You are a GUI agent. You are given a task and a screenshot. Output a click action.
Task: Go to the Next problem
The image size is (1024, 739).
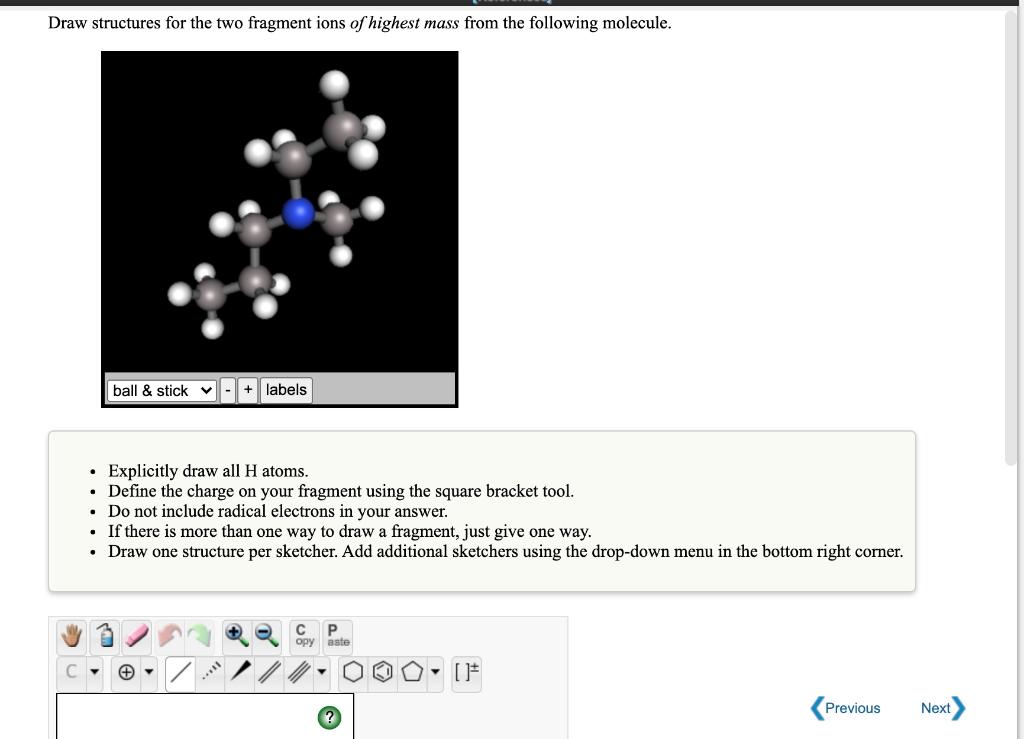939,708
